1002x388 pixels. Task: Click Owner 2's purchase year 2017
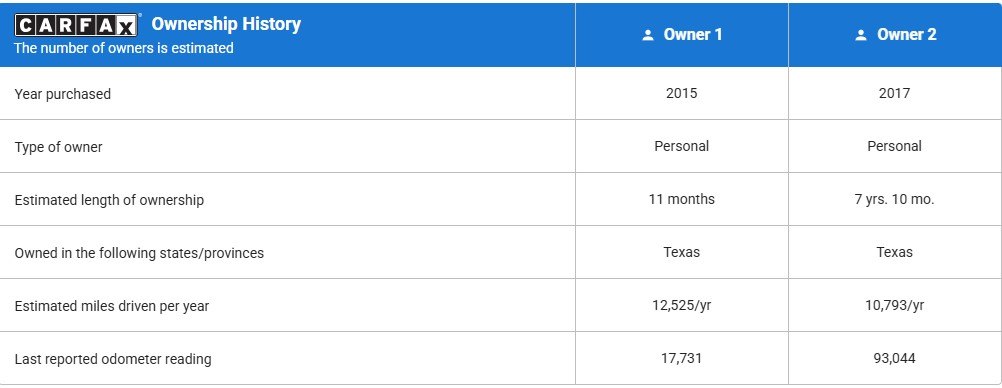click(x=894, y=93)
